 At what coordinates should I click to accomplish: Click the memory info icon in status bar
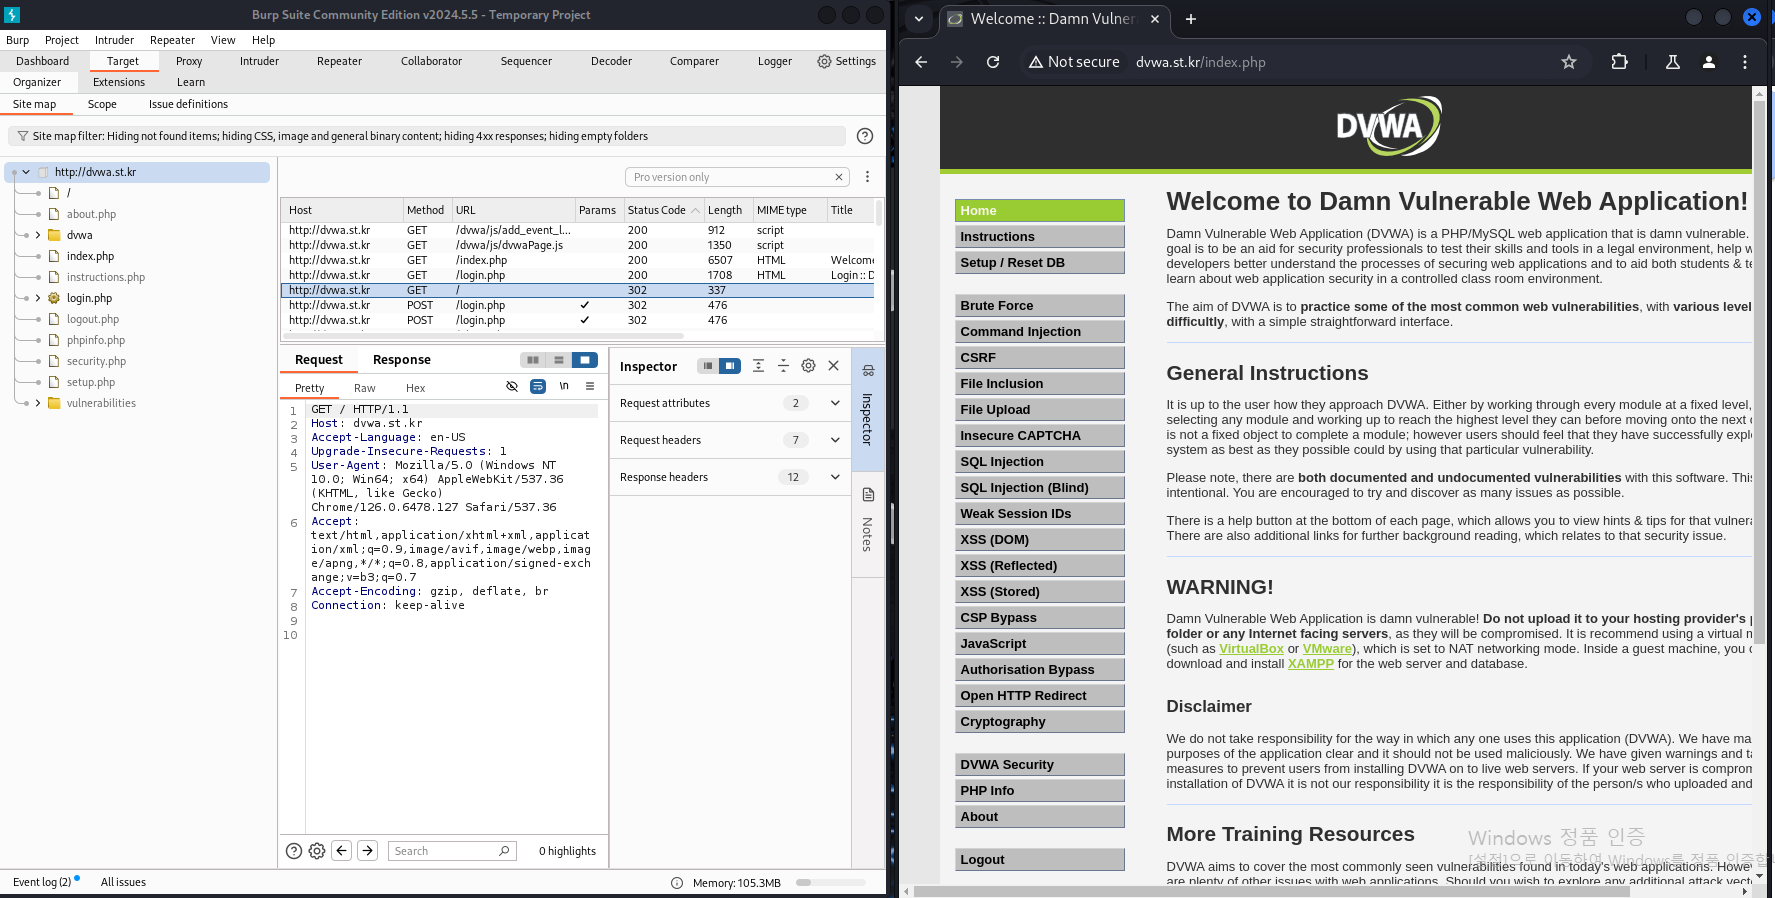click(x=677, y=883)
